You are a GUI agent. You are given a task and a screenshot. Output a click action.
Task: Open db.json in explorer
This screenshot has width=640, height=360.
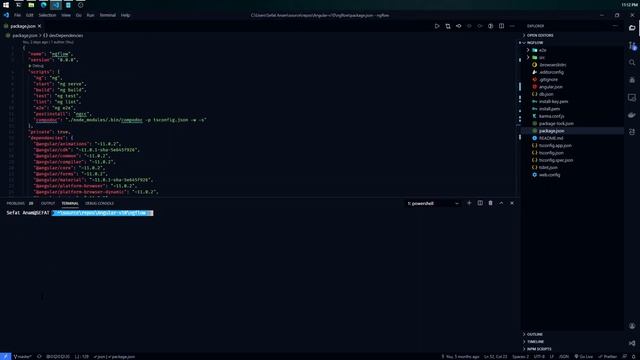point(546,94)
